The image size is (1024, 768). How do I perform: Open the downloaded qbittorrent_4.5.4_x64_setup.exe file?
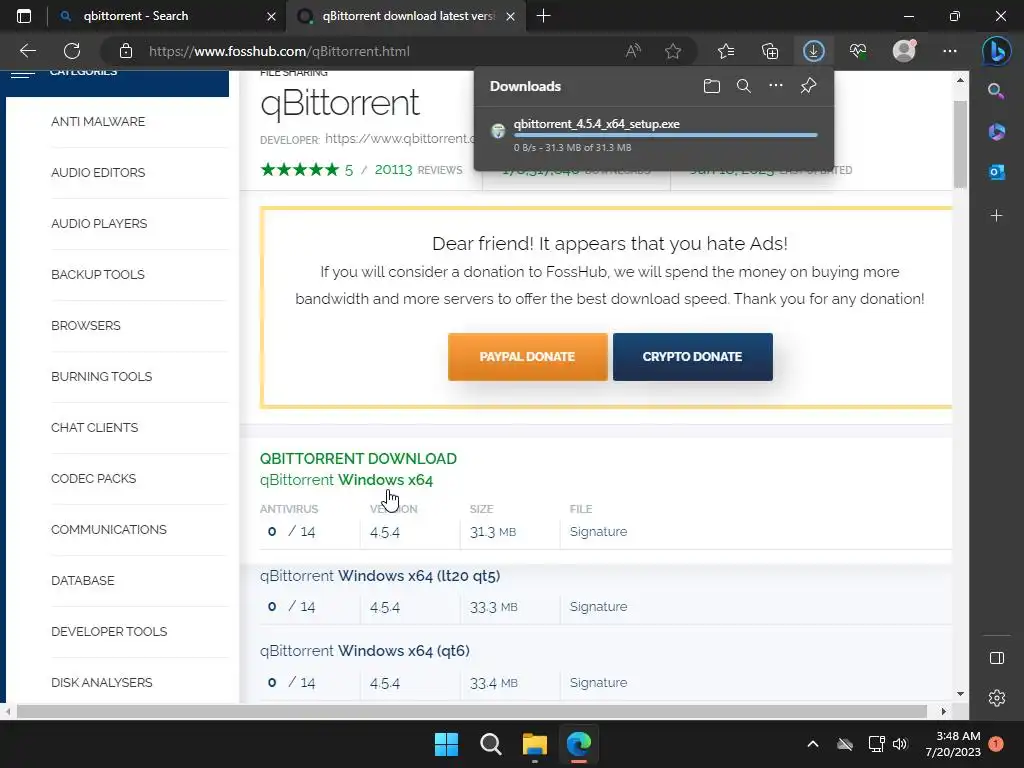pos(596,124)
